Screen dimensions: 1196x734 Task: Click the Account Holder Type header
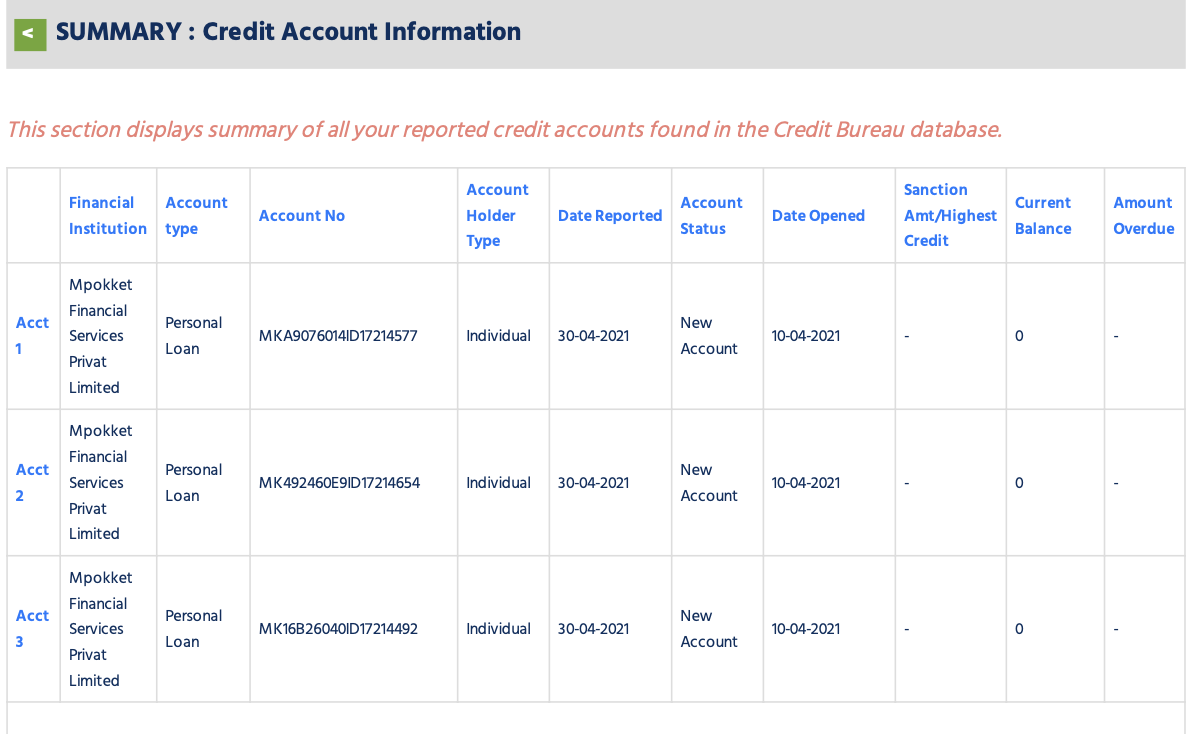[x=497, y=215]
